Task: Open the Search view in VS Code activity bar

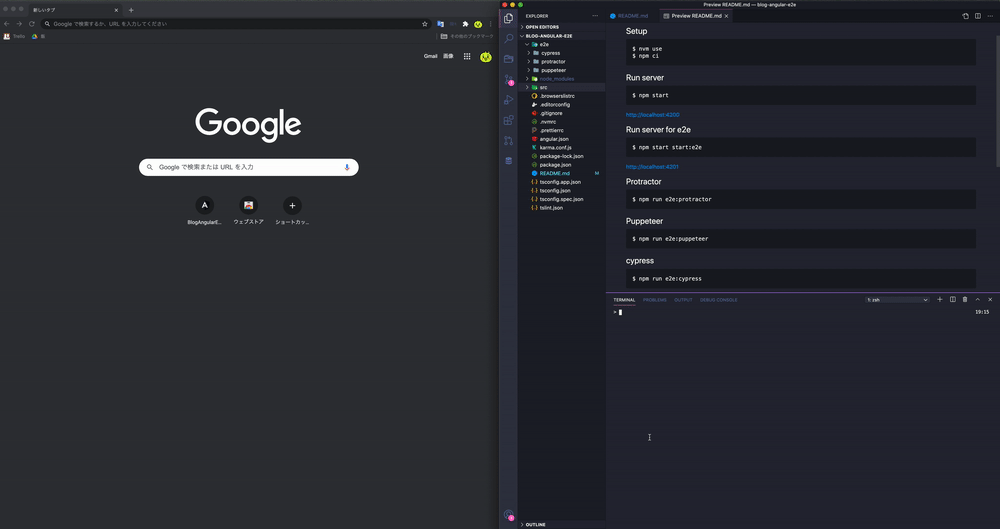Action: click(508, 39)
